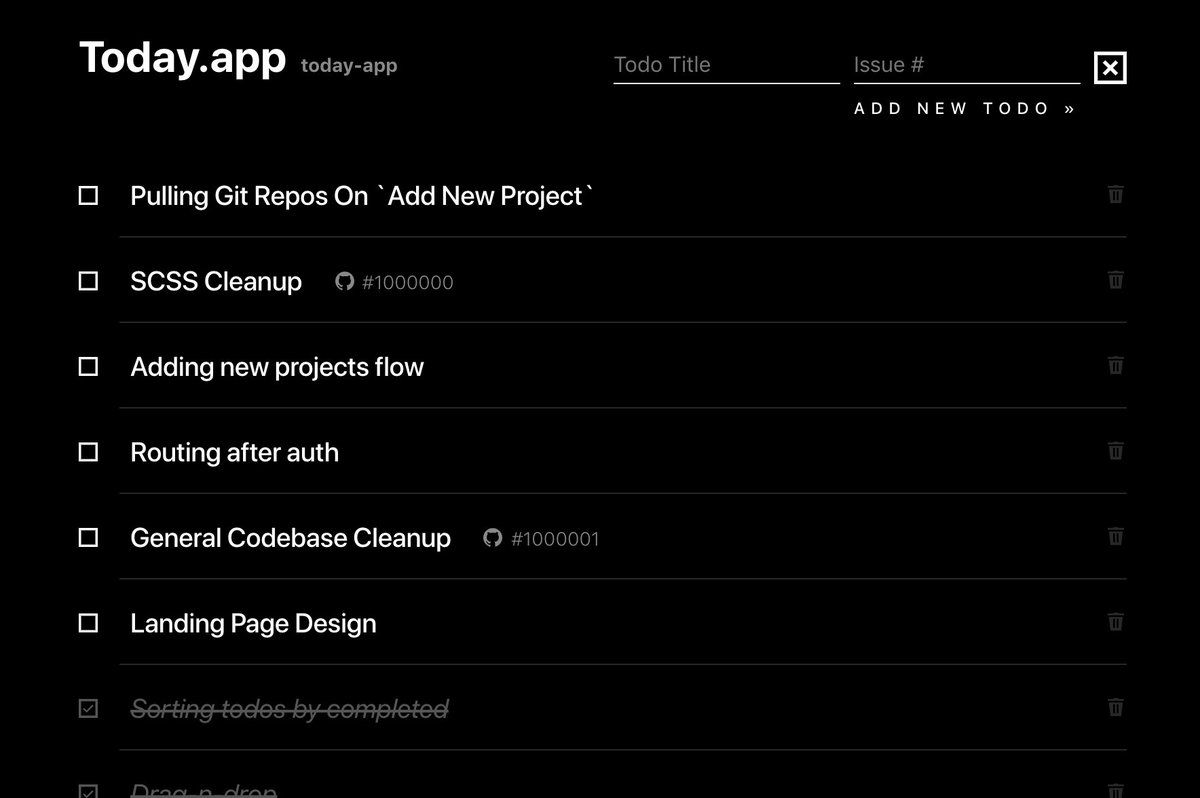Click into the Issue # field

click(x=966, y=65)
